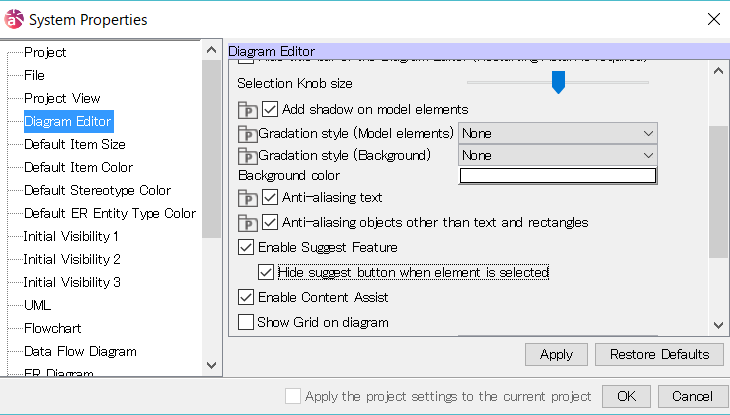Toggle Add shadow on model elements checkbox
The height and width of the screenshot is (415, 730).
[270, 109]
